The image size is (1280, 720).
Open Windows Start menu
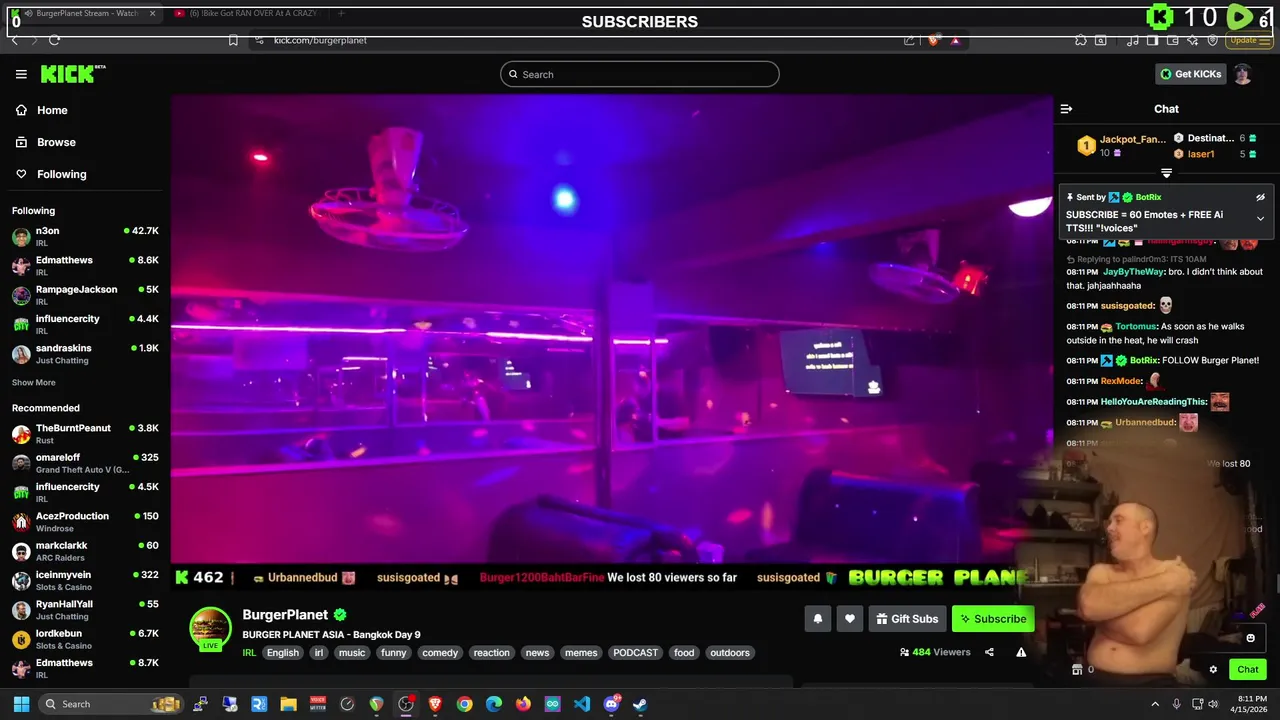21,704
